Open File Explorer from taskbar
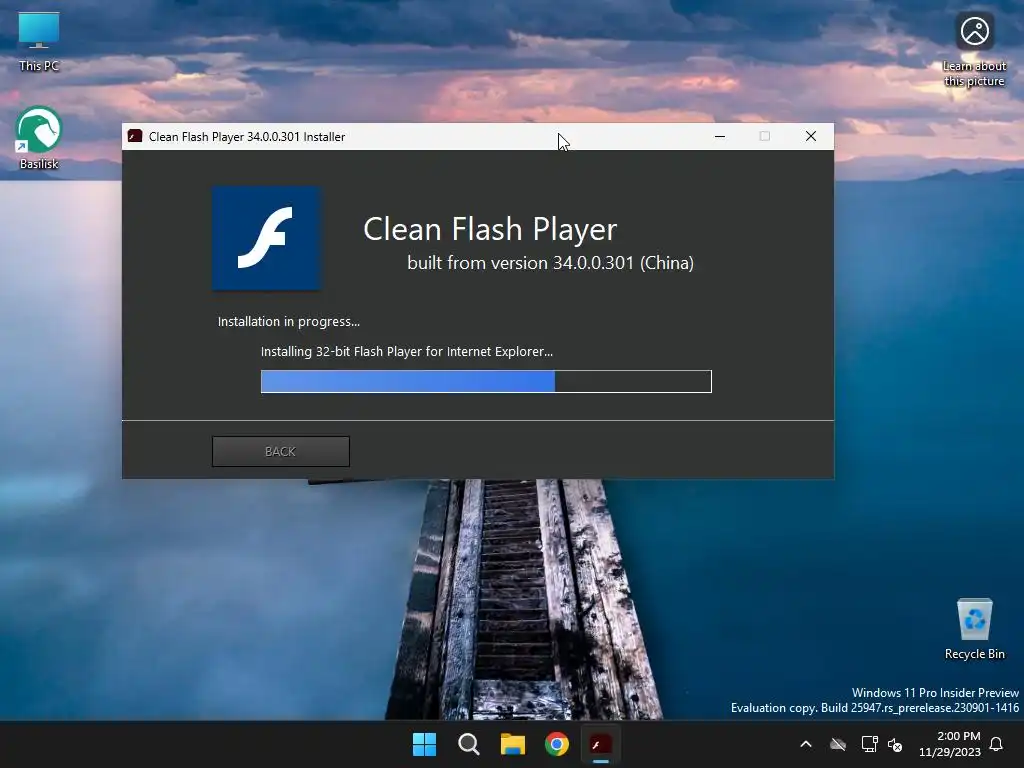1024x768 pixels. [513, 744]
